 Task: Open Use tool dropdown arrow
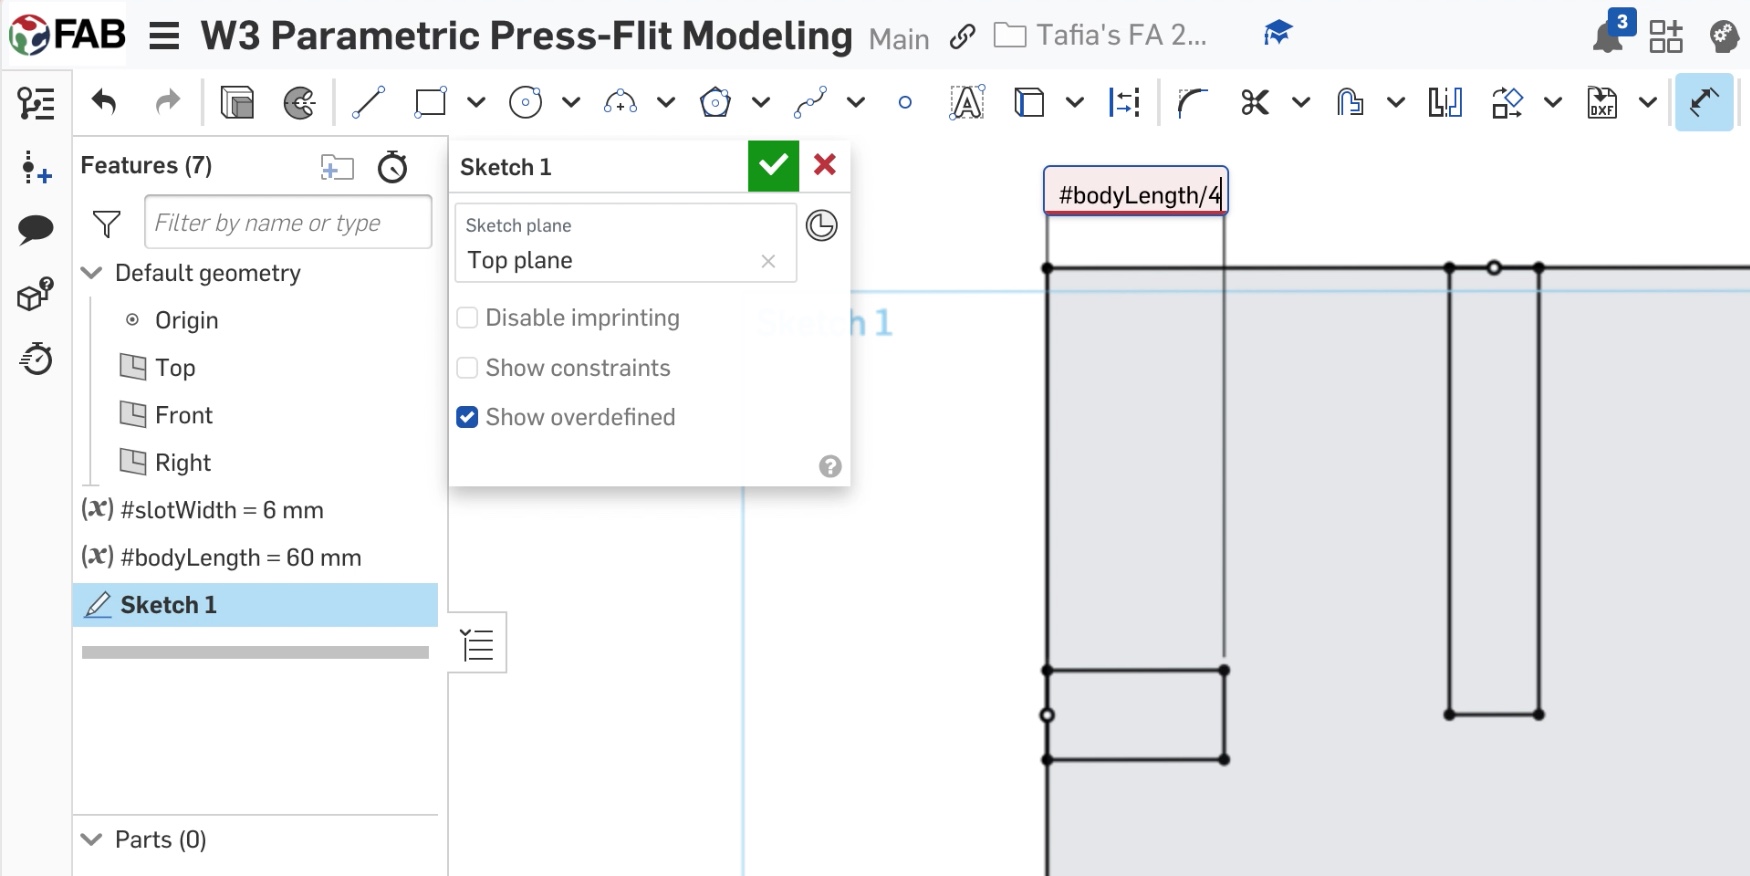click(1075, 102)
